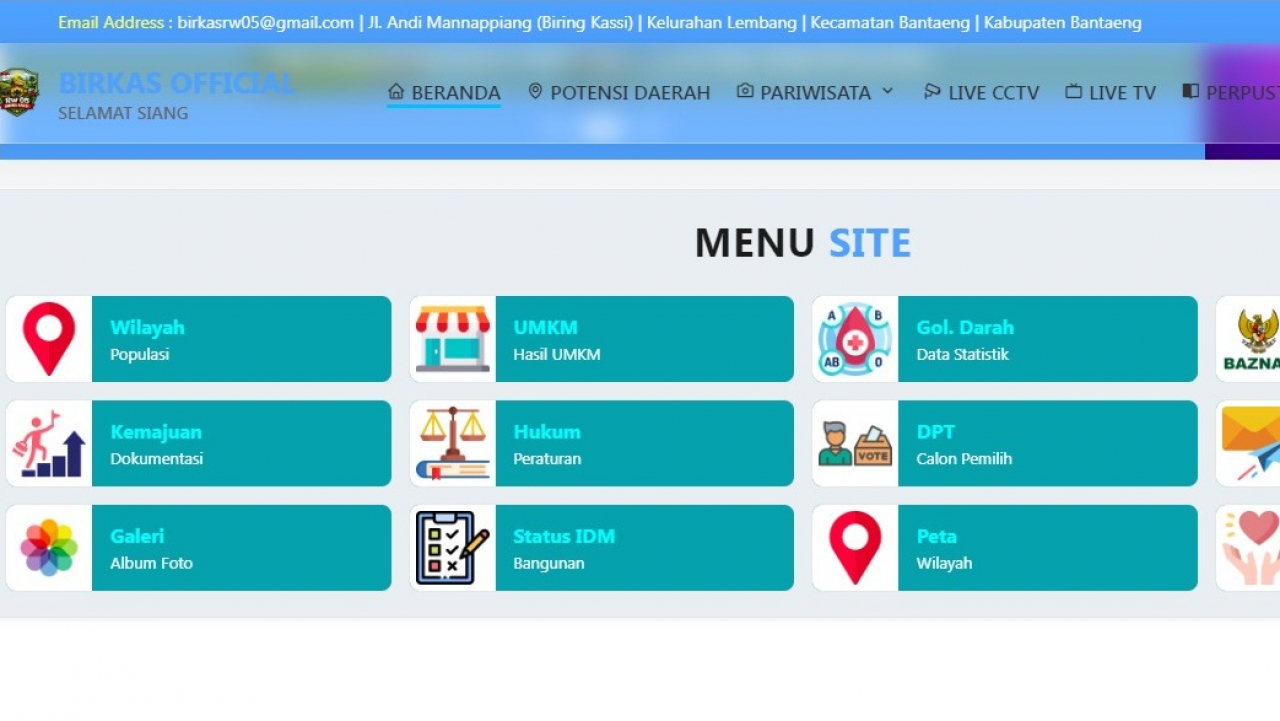Open the Peta Wilayah card
Image resolution: width=1280 pixels, height=721 pixels.
(x=1005, y=548)
